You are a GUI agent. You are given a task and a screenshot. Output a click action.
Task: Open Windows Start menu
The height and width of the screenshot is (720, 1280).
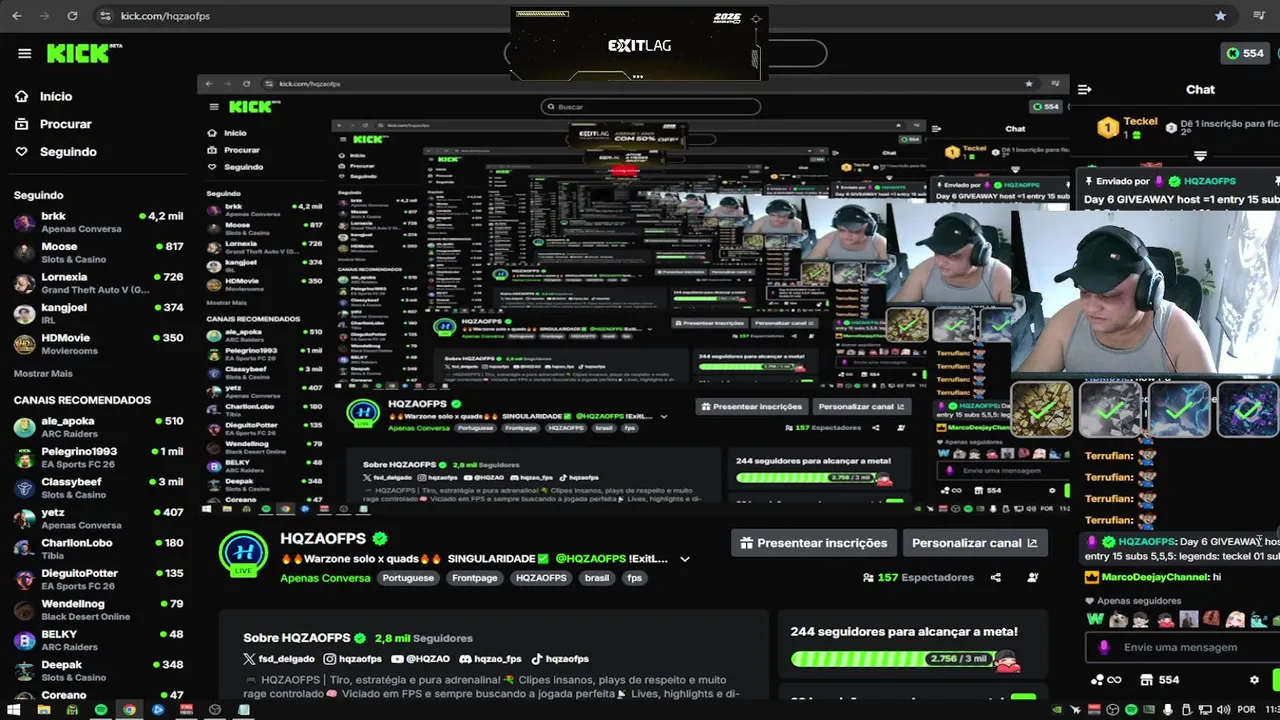click(15, 710)
